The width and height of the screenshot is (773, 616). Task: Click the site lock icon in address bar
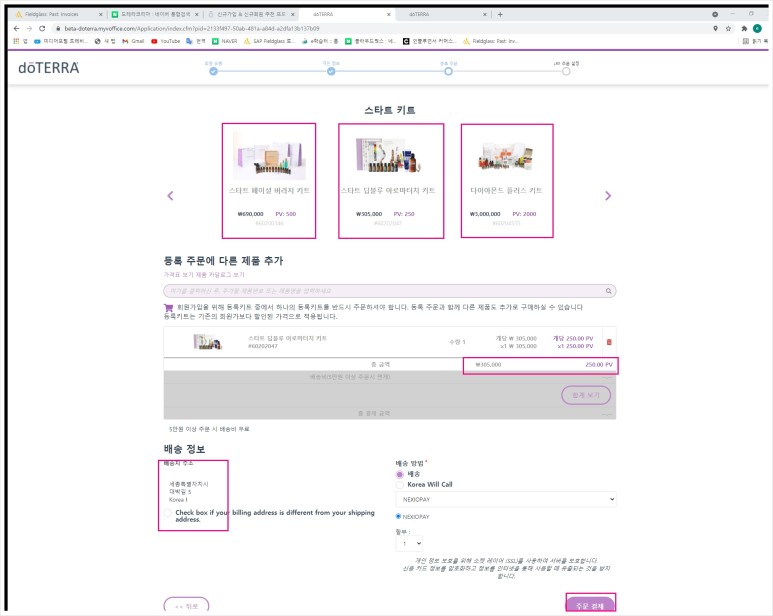(58, 29)
